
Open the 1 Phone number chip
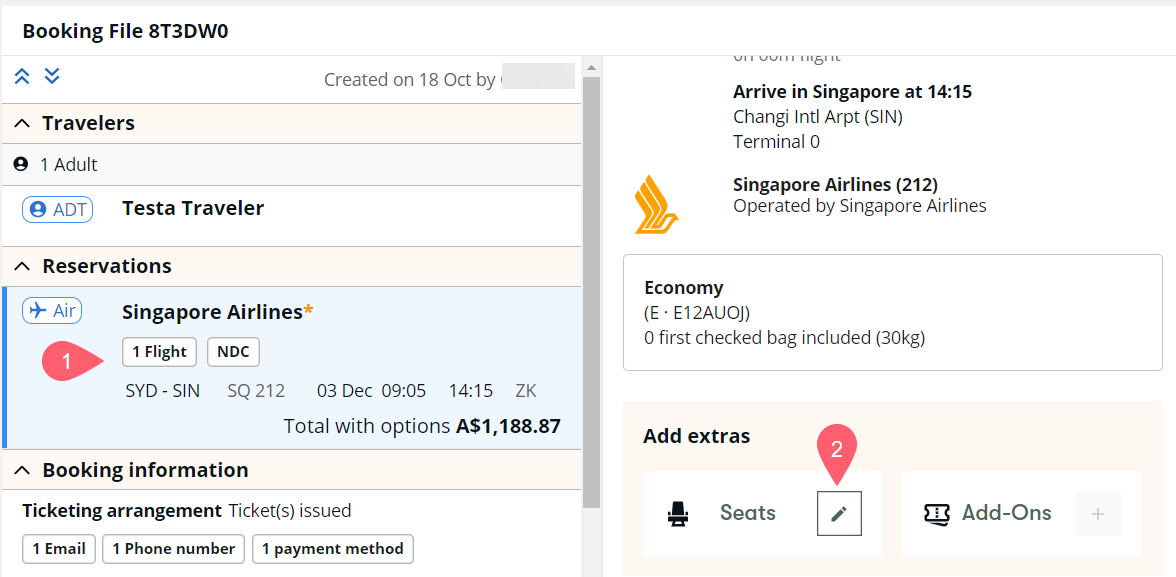173,549
